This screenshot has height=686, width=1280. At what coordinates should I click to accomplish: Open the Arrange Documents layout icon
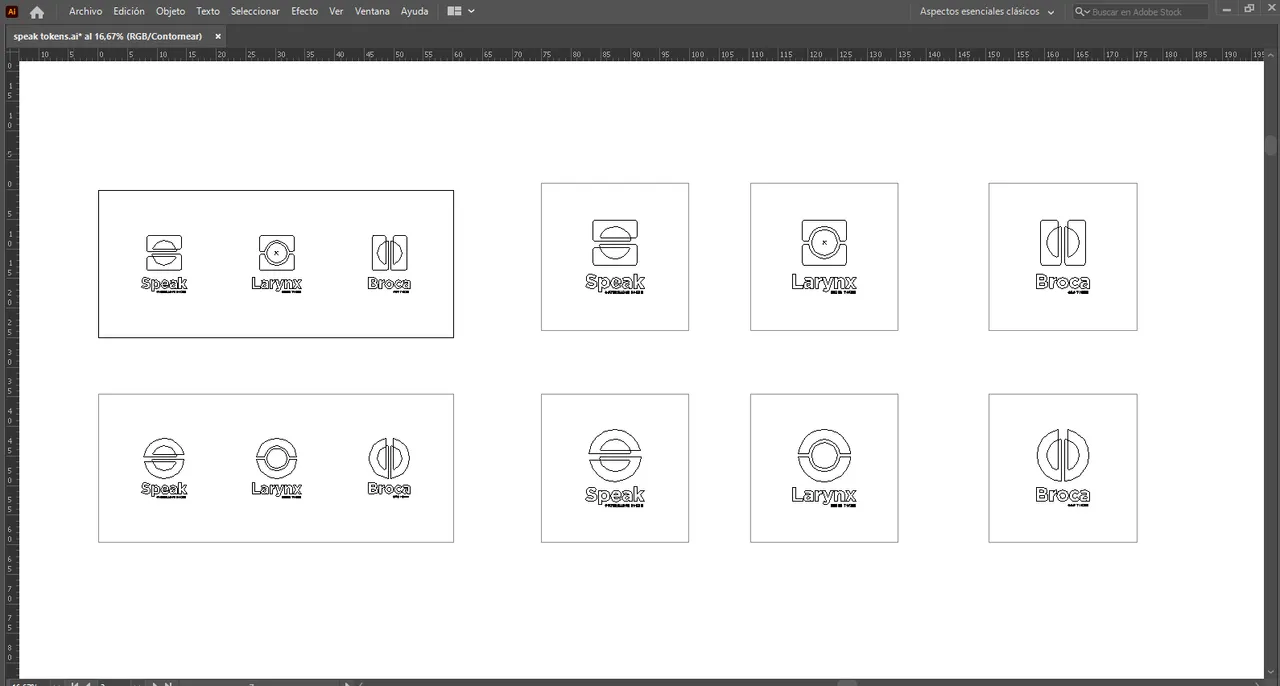pyautogui.click(x=454, y=11)
